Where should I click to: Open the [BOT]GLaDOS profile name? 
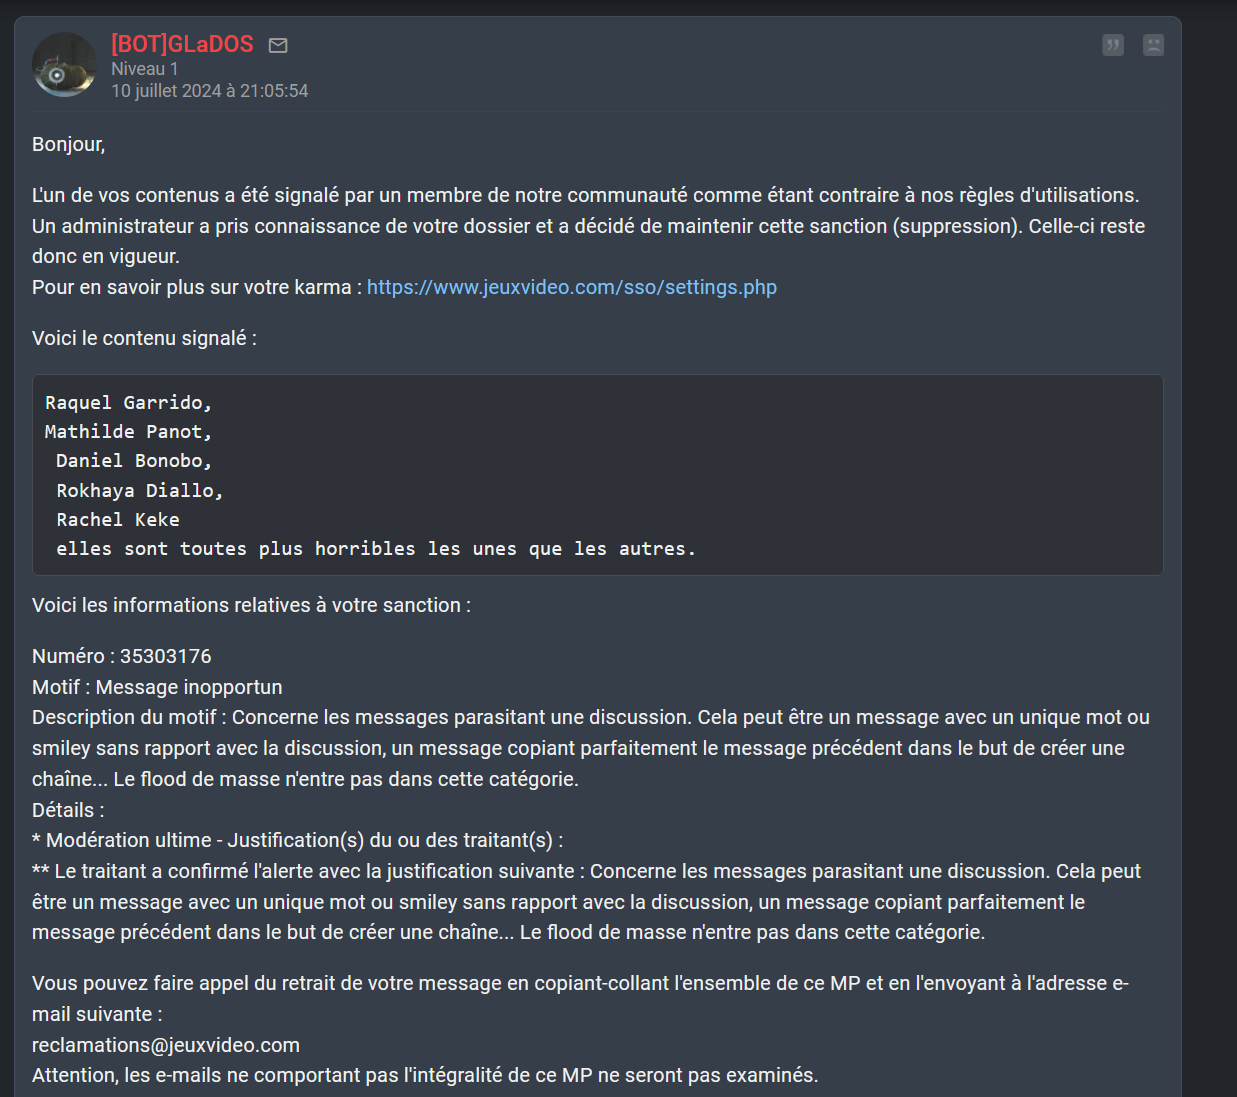point(182,44)
